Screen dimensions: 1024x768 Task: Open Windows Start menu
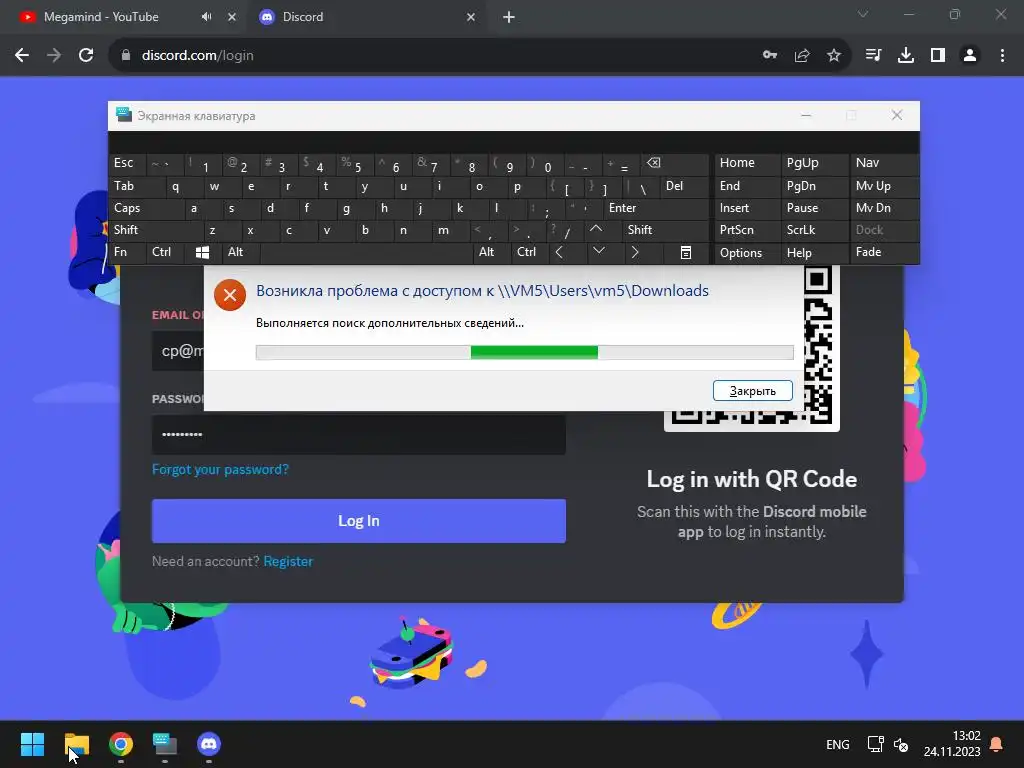point(32,744)
